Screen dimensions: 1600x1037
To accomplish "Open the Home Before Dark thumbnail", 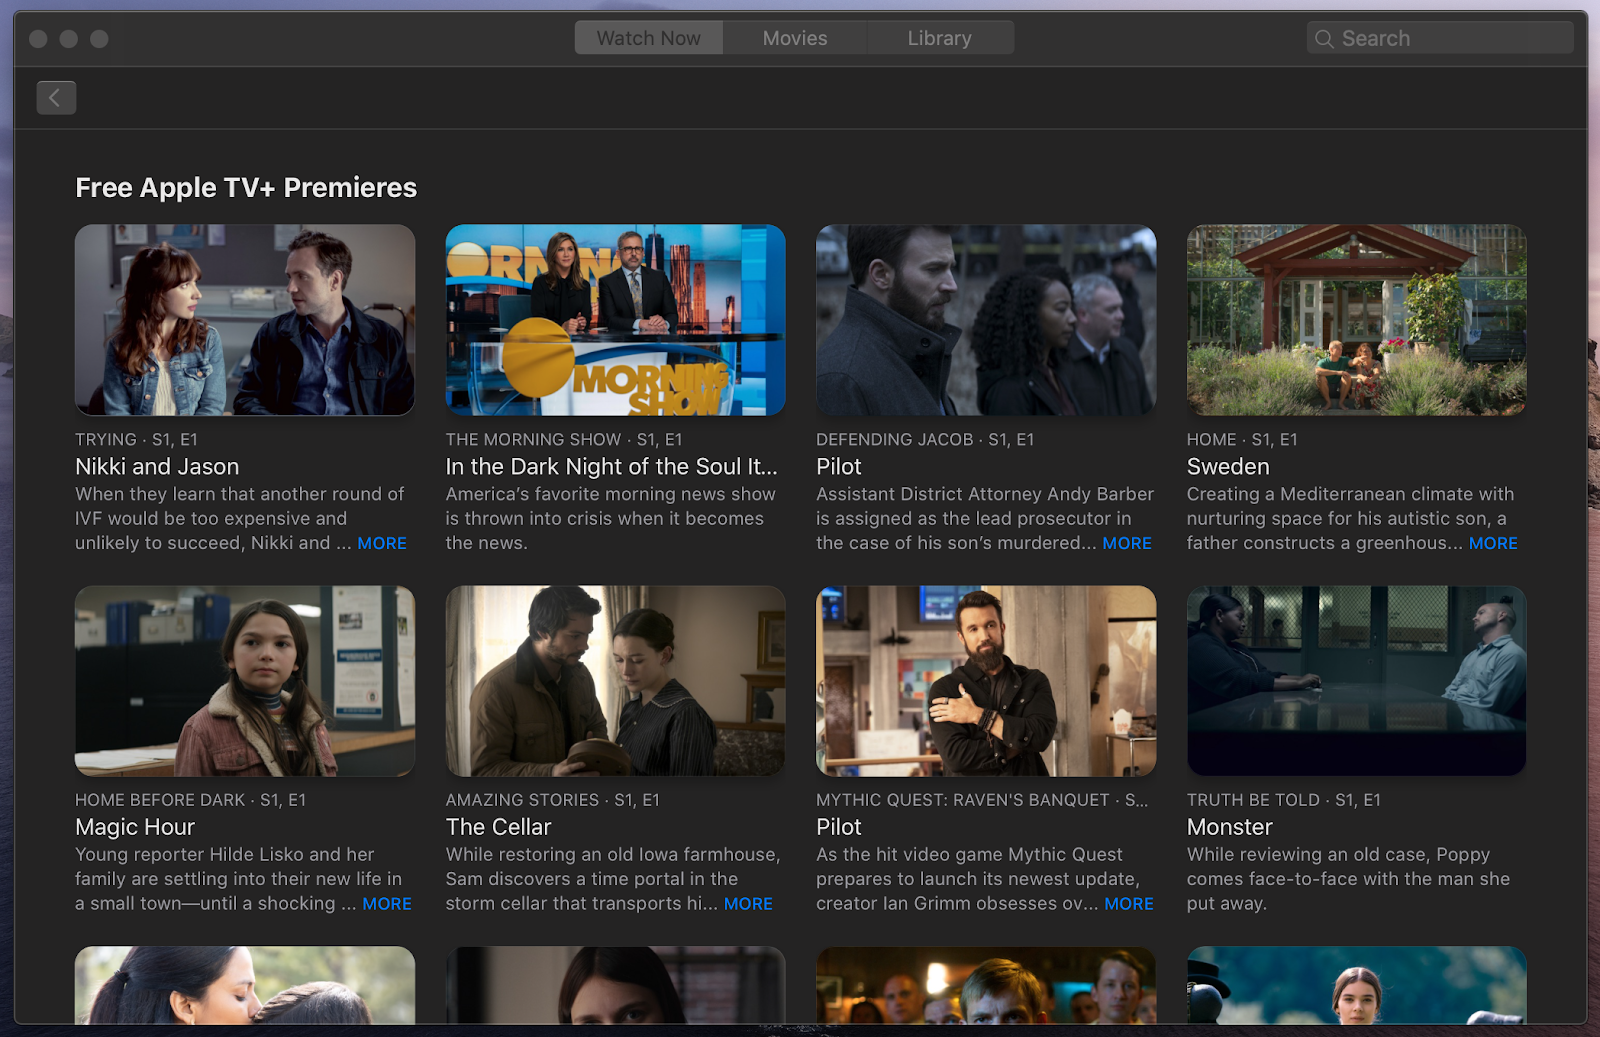I will pos(245,681).
